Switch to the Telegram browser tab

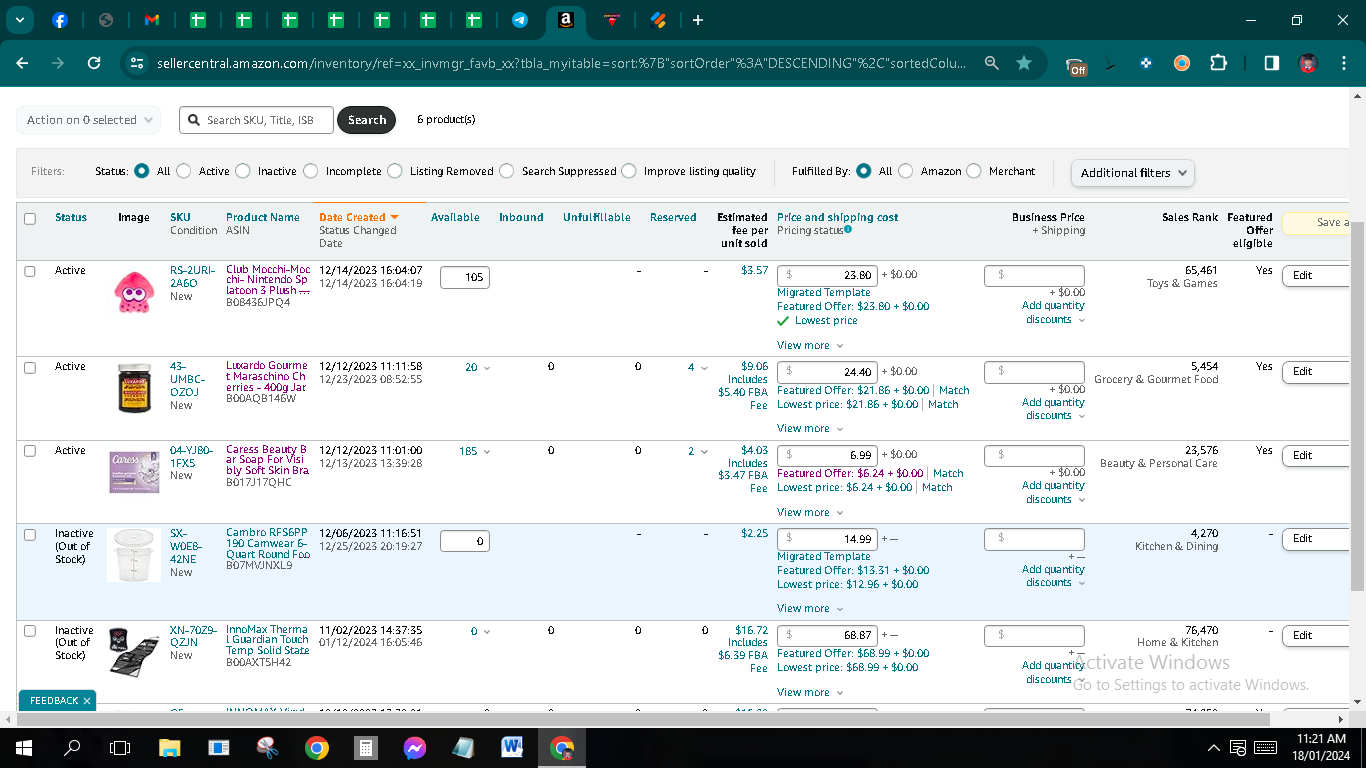coord(520,20)
